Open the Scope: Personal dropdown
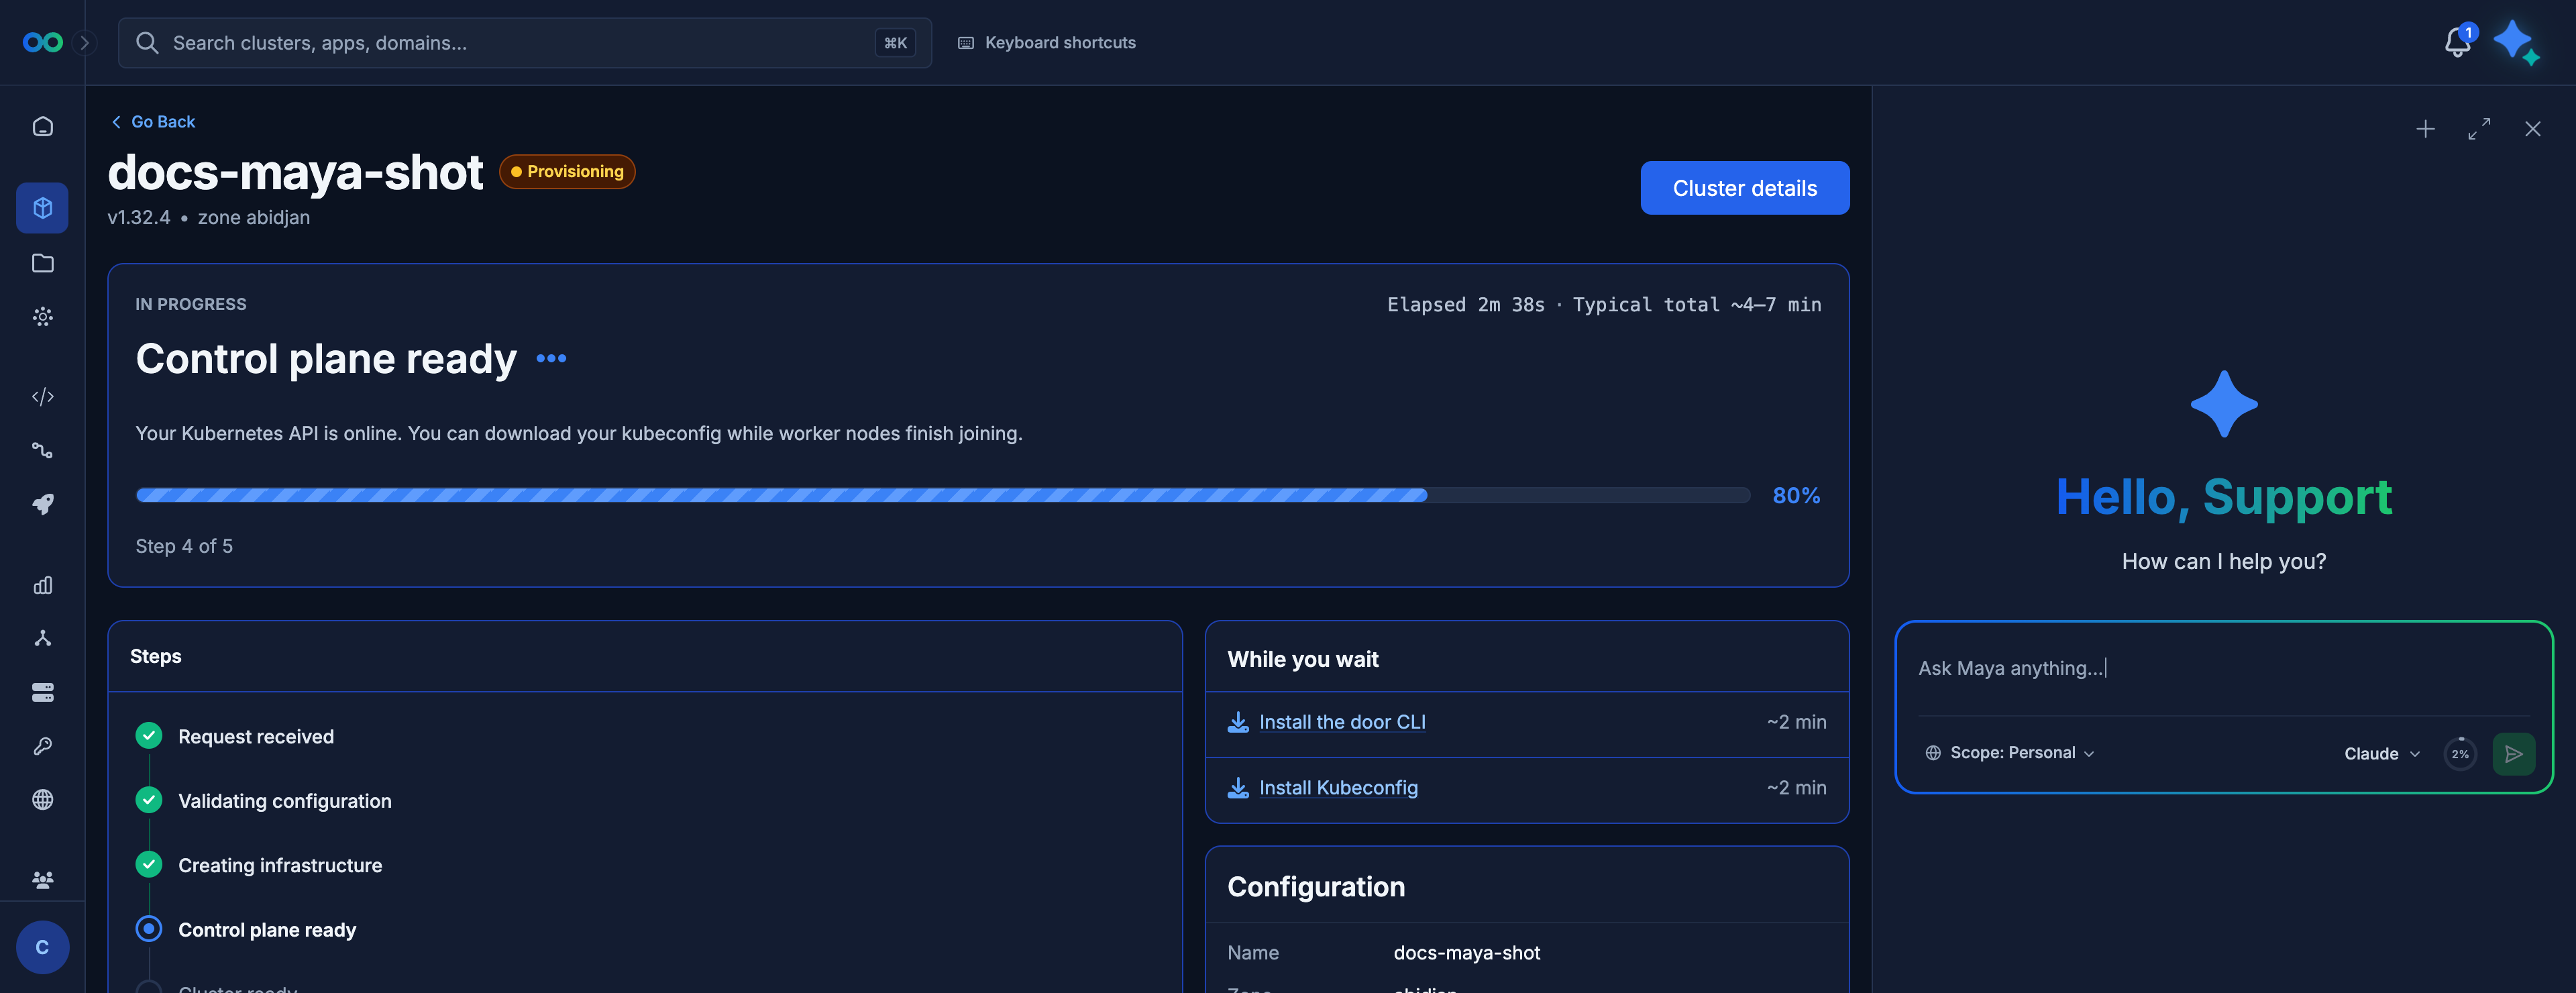This screenshot has width=2576, height=993. [2009, 753]
